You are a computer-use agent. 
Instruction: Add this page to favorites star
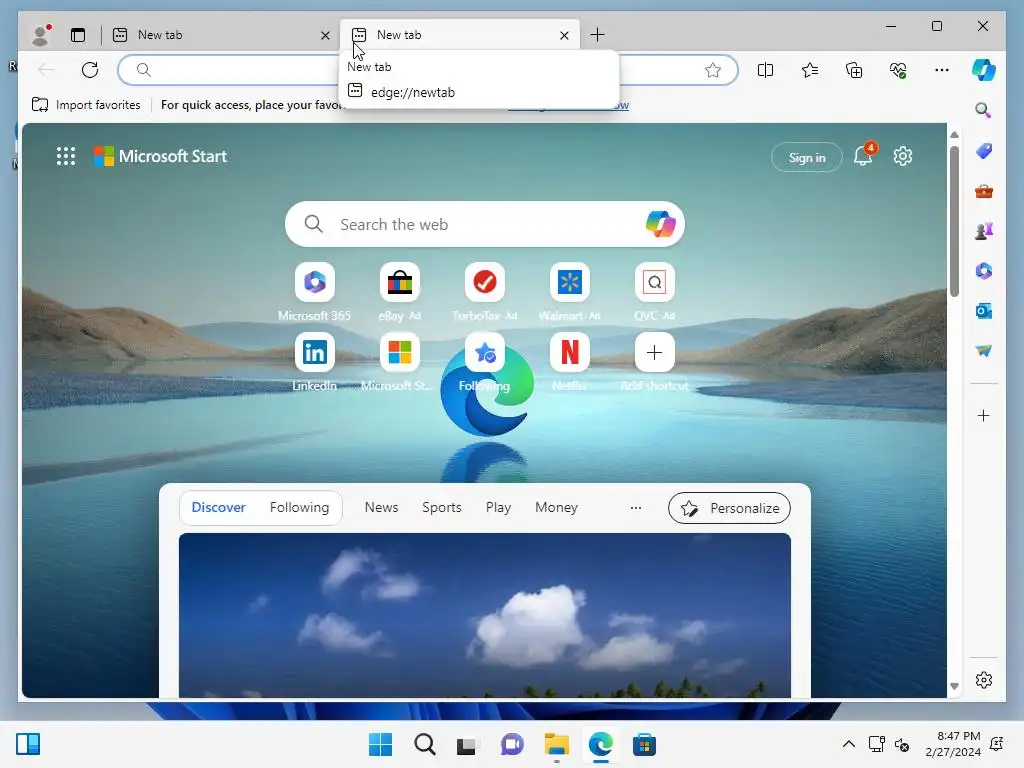point(713,70)
